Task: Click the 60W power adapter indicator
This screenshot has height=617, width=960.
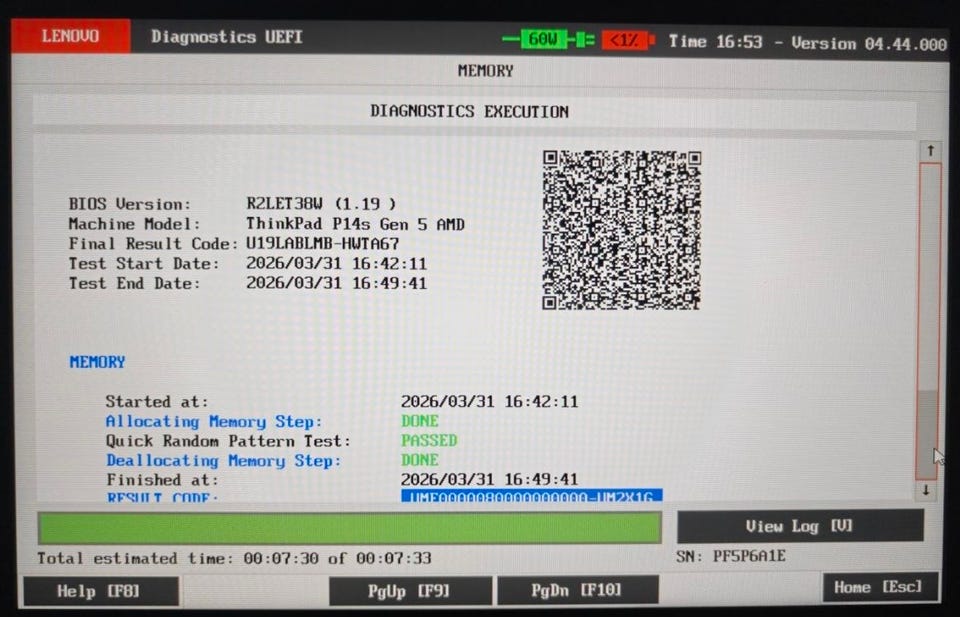Action: [543, 39]
